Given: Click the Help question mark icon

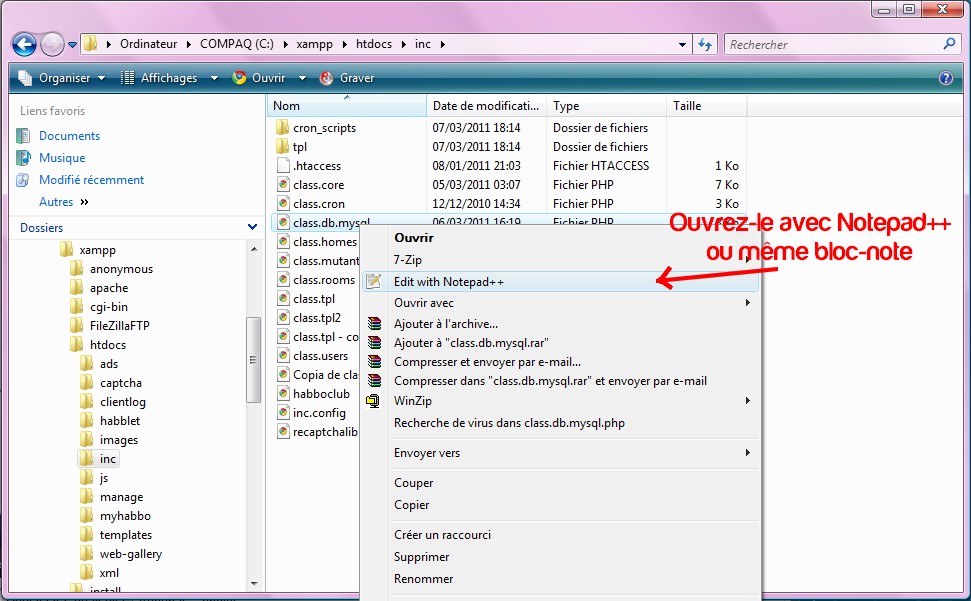Looking at the screenshot, I should coord(946,78).
